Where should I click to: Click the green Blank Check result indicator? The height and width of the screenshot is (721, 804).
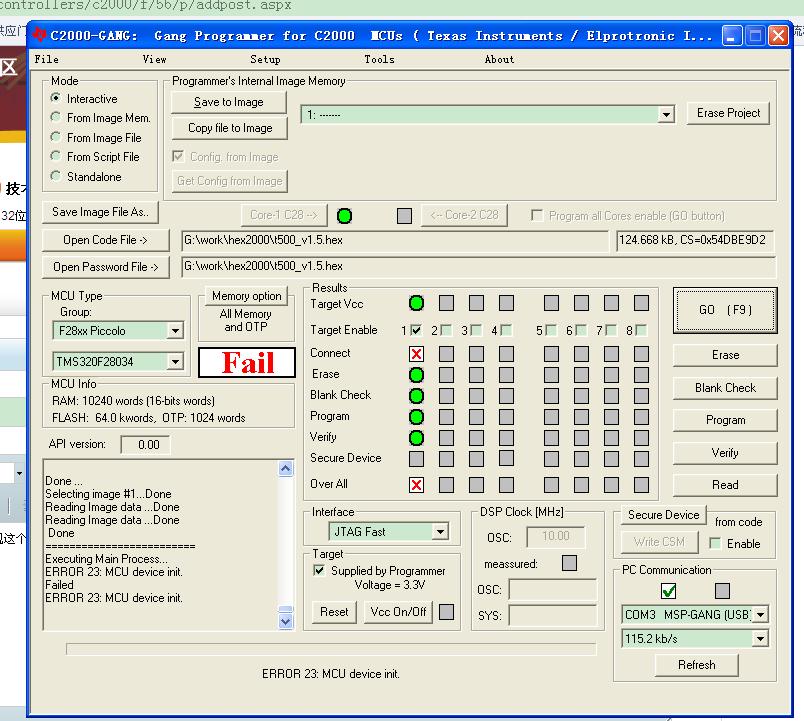click(416, 396)
